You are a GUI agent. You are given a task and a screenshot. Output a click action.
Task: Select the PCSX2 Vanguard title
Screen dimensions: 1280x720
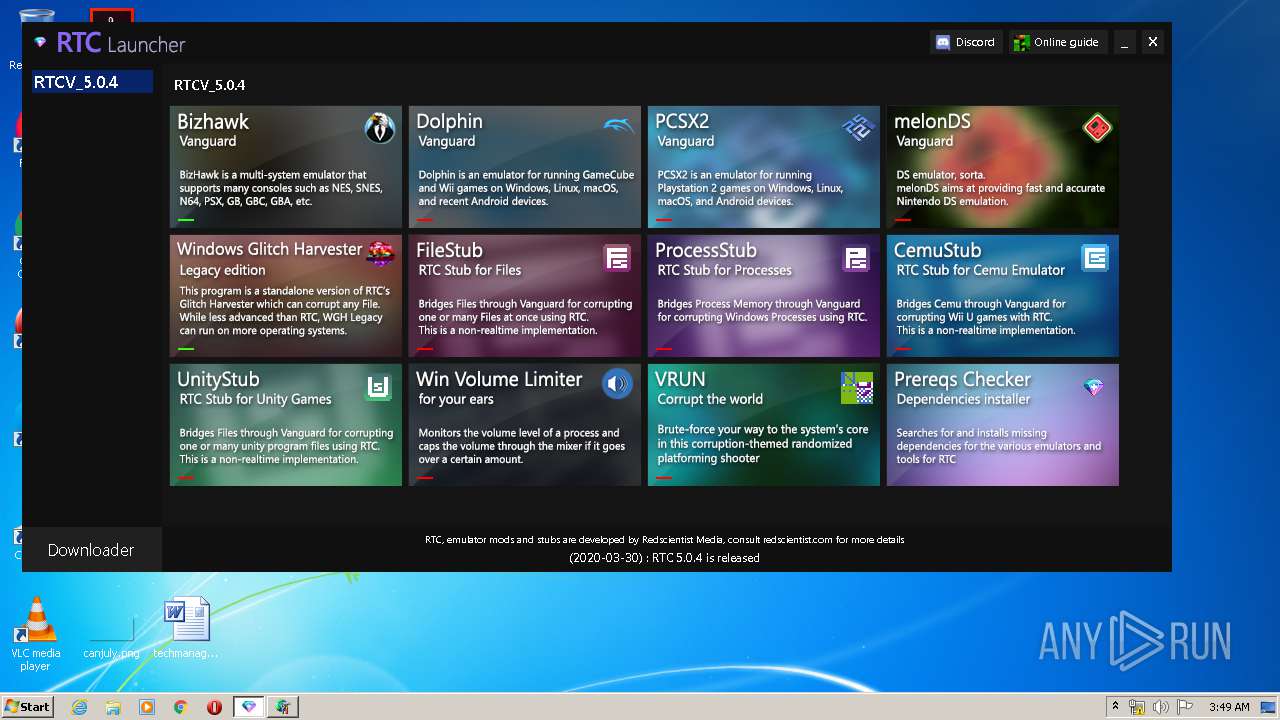pos(683,122)
